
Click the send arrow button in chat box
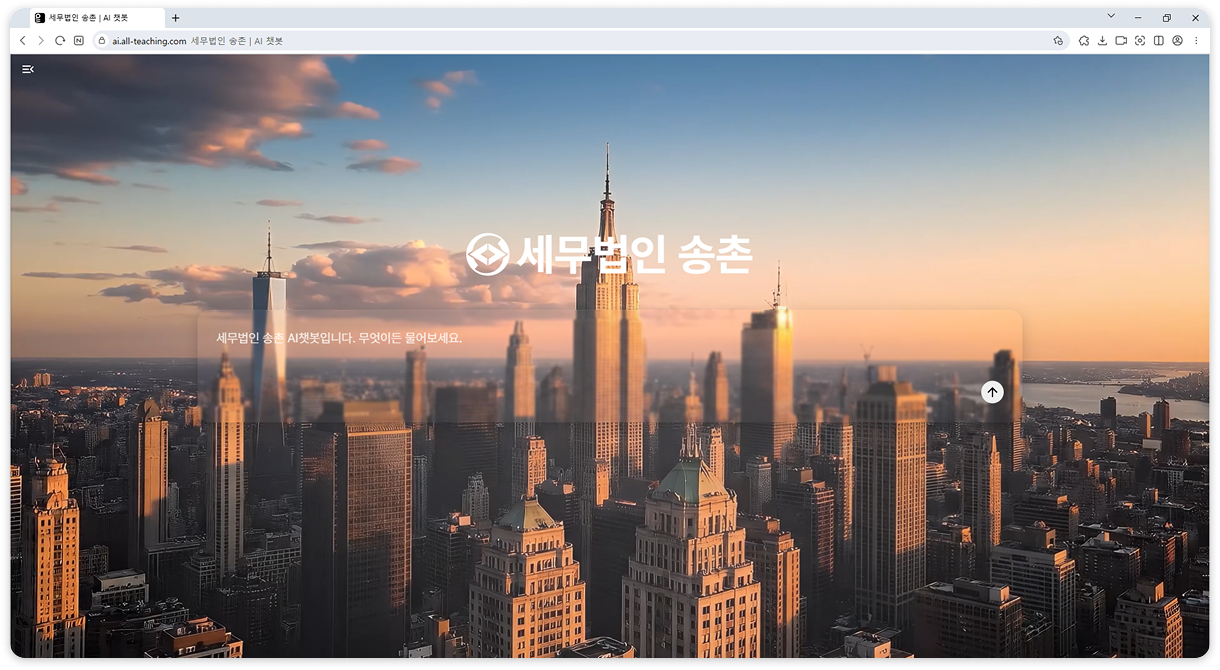pos(992,392)
